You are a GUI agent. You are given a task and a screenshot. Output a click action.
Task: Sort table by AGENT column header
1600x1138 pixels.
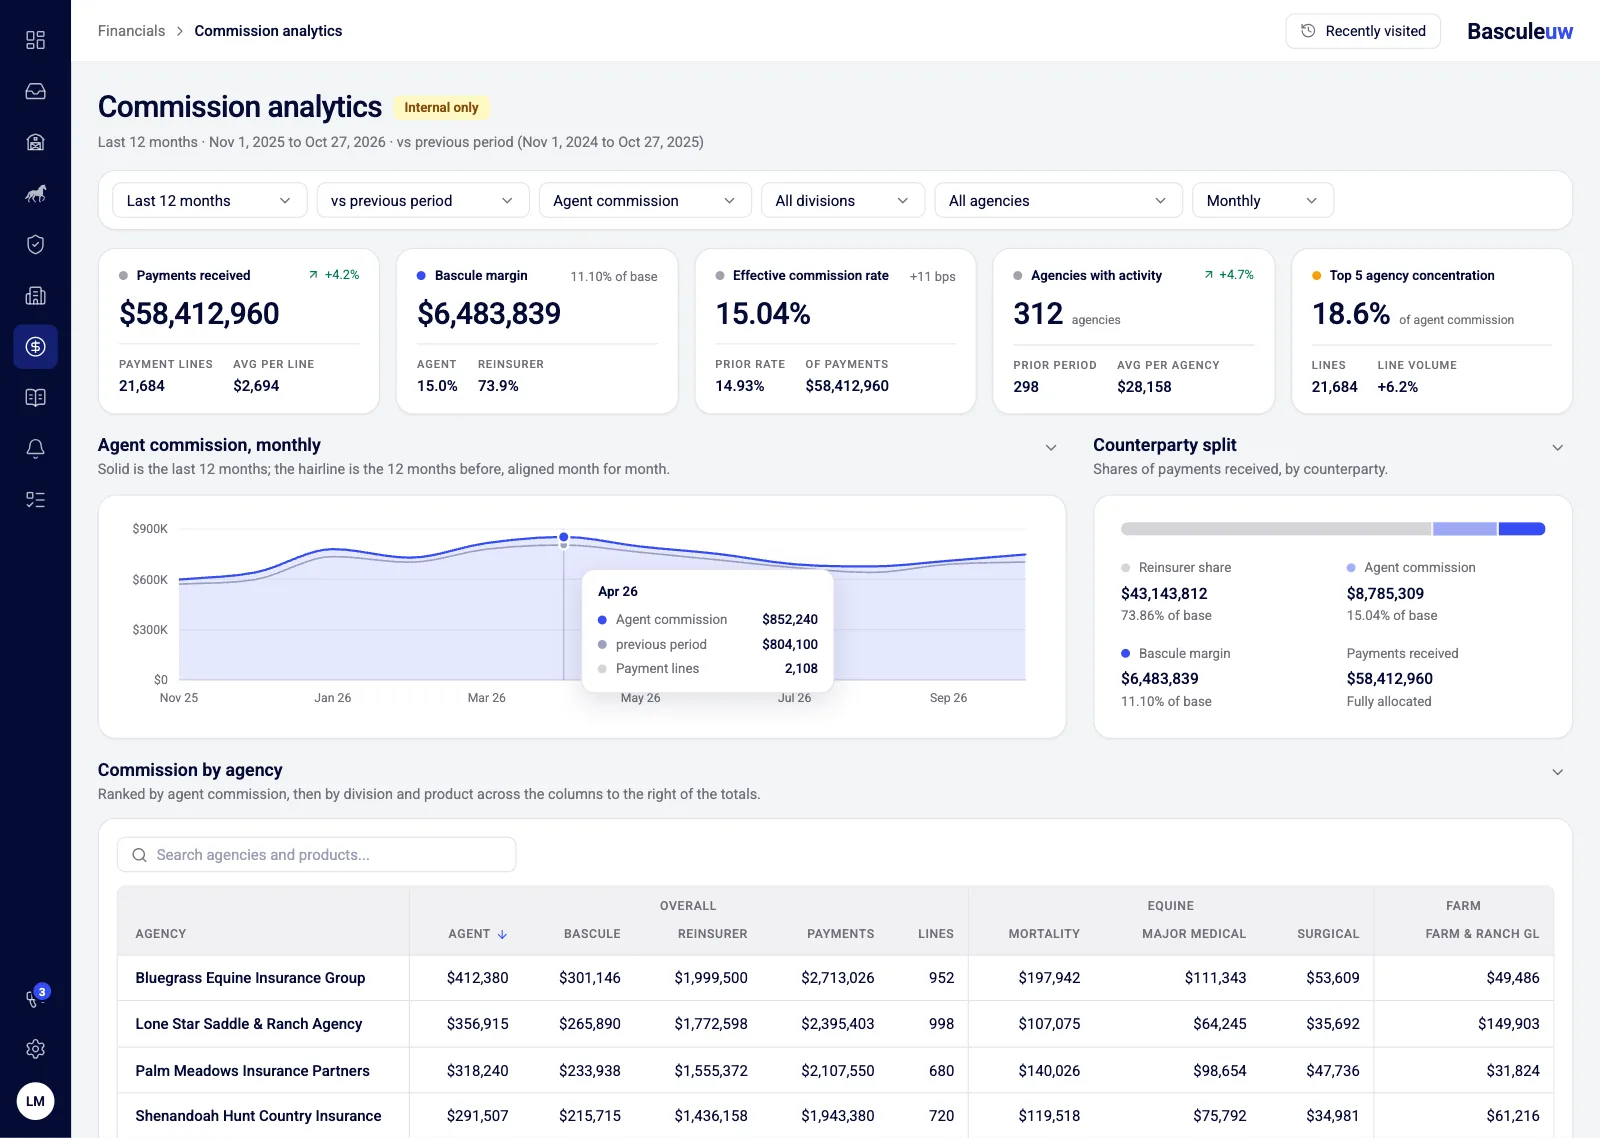pyautogui.click(x=478, y=934)
